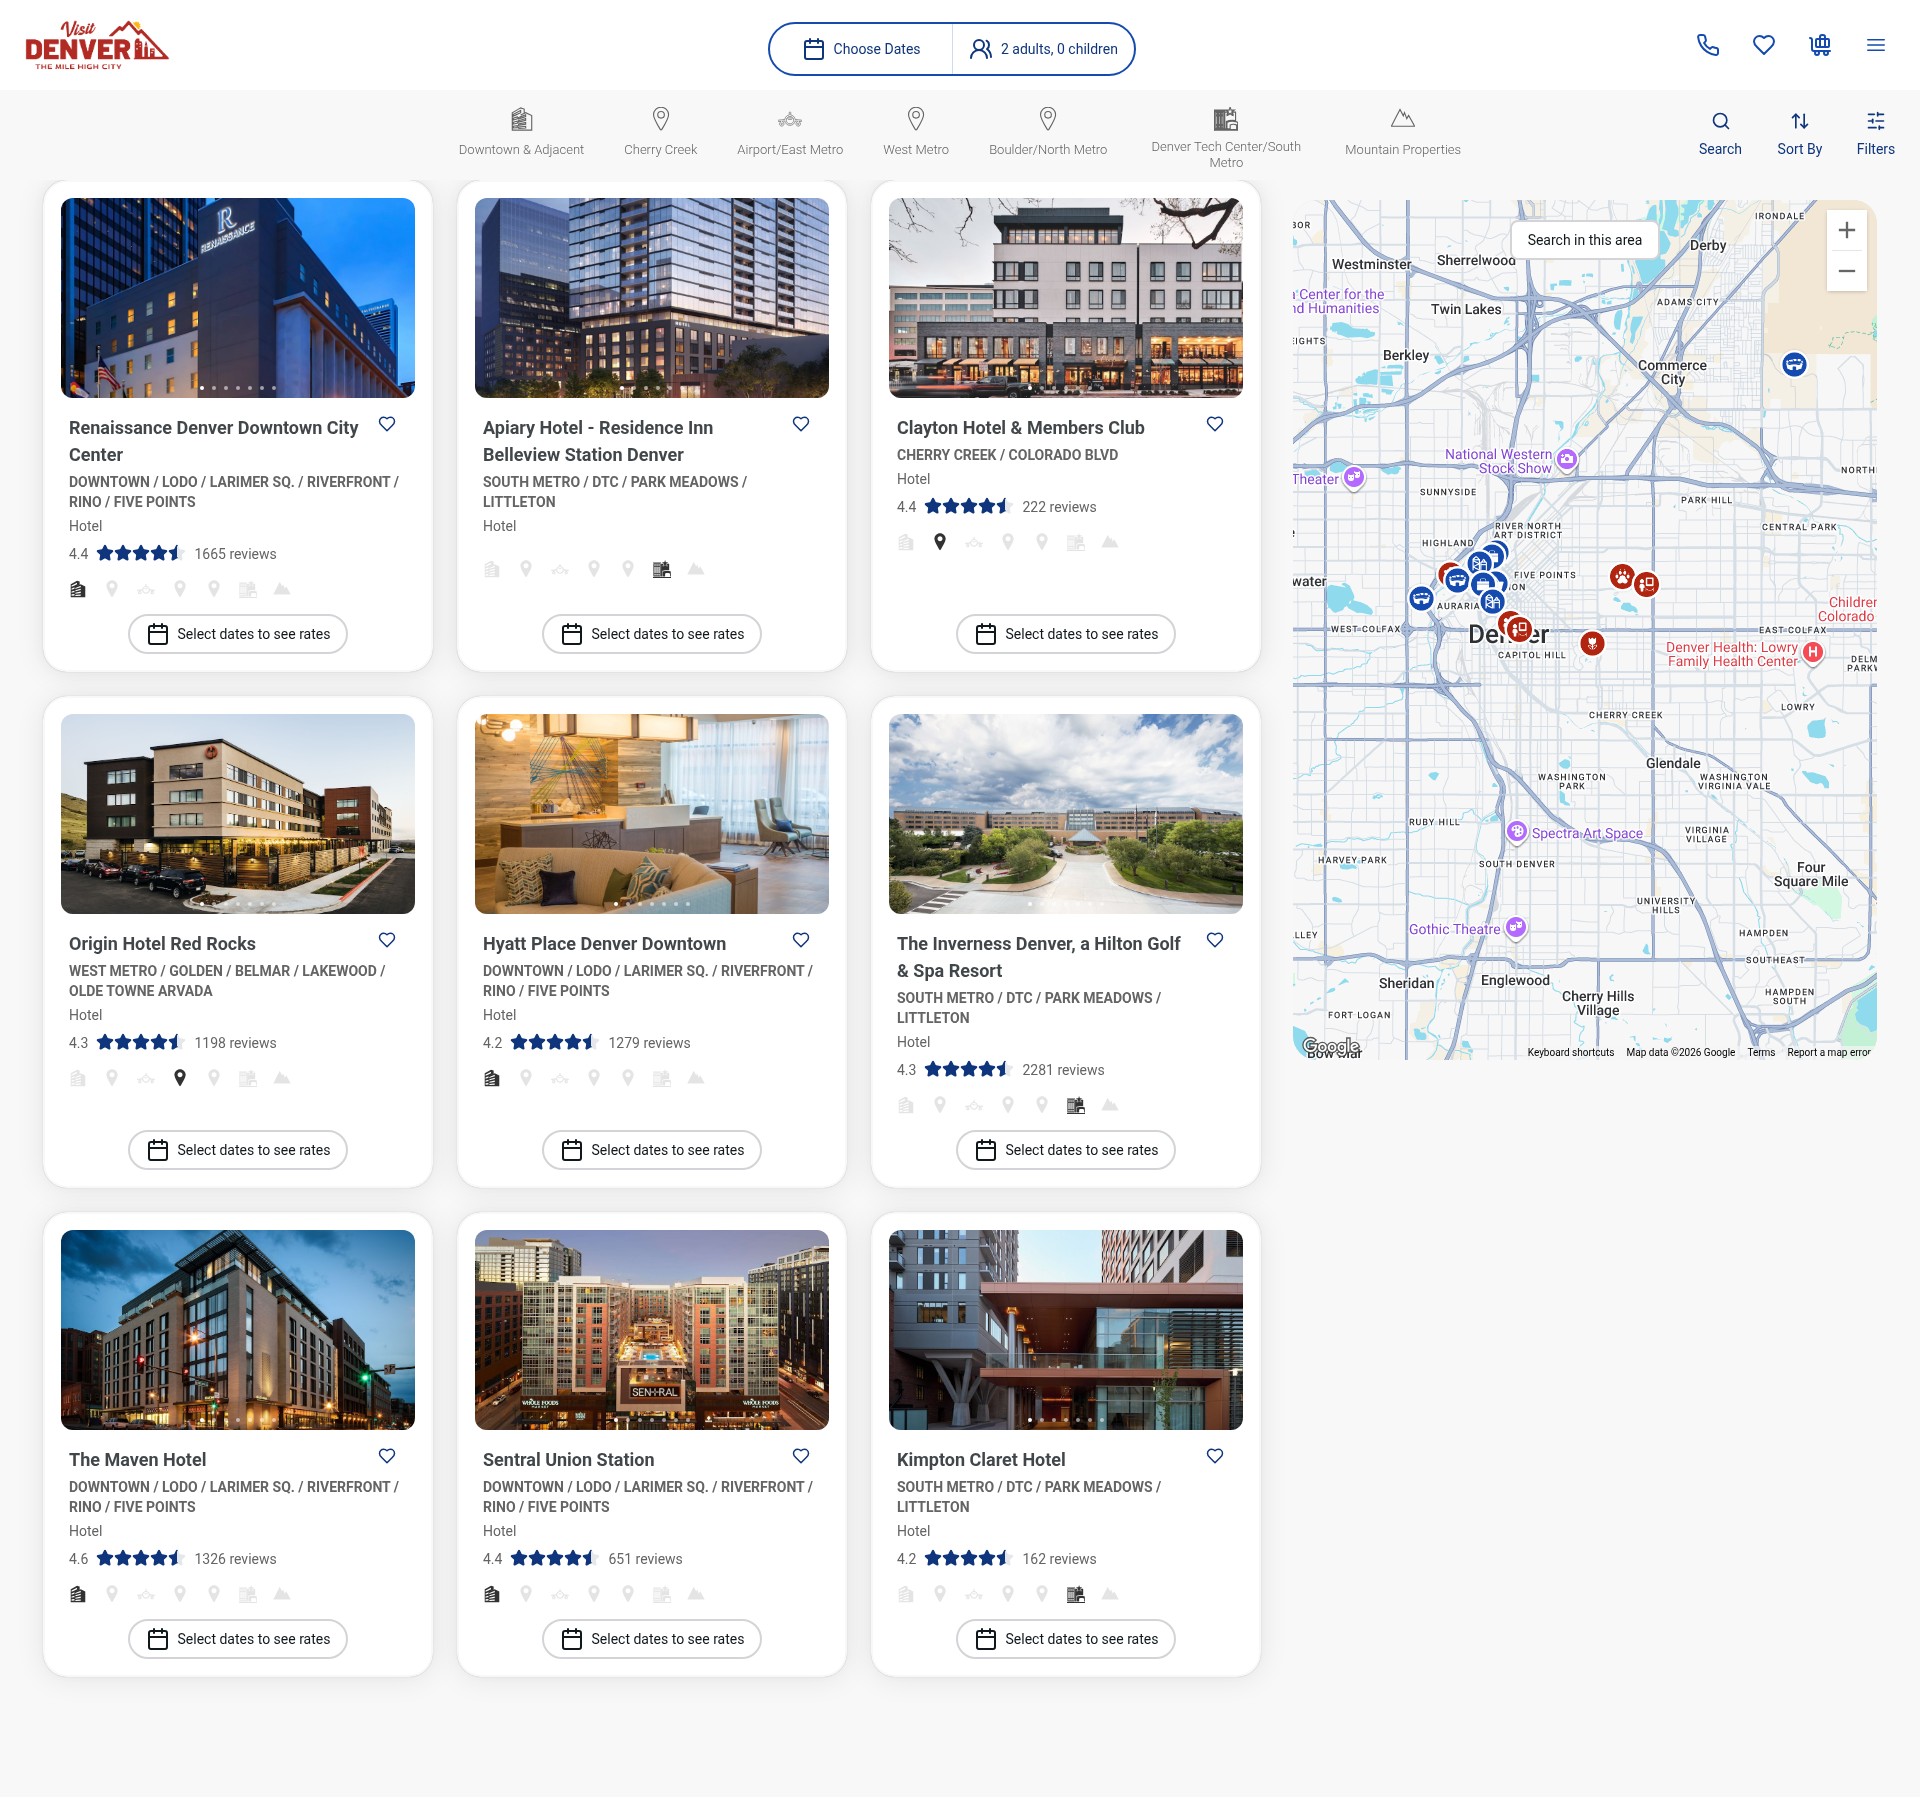This screenshot has width=1920, height=1799.
Task: Select dates for Renaissance Denver Downtown rates
Action: point(238,634)
